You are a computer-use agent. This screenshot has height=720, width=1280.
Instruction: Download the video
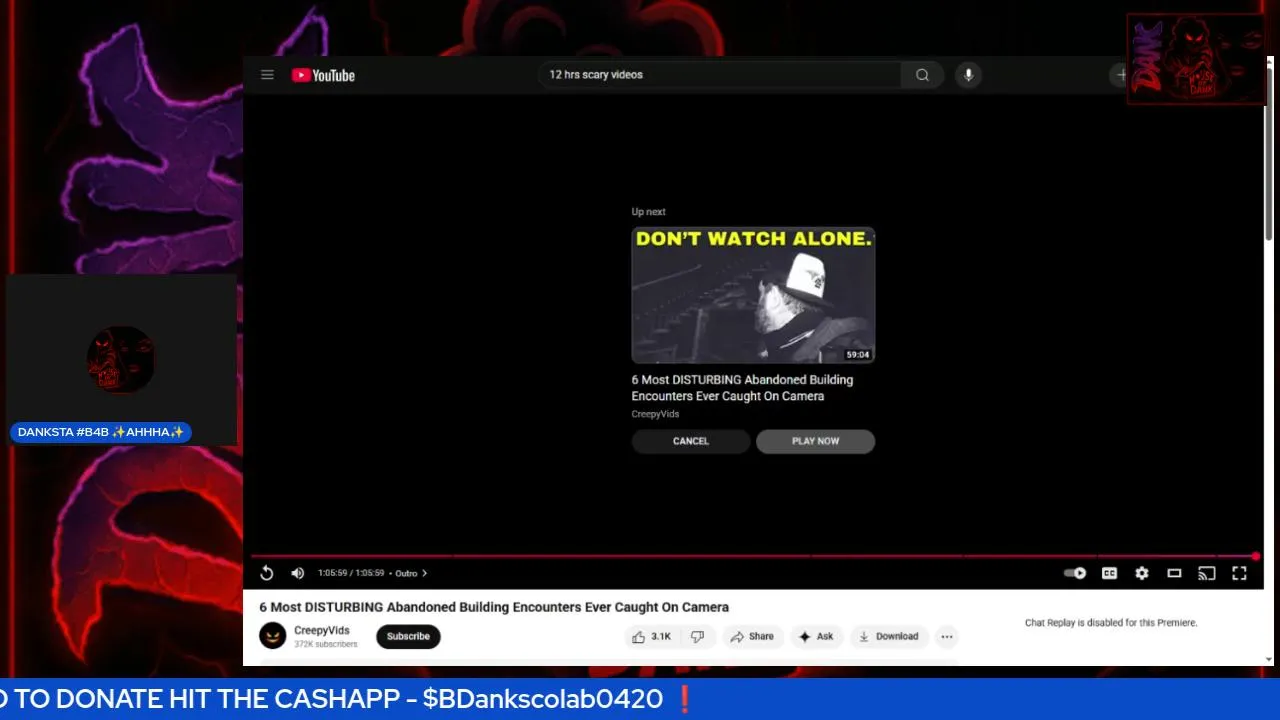888,636
